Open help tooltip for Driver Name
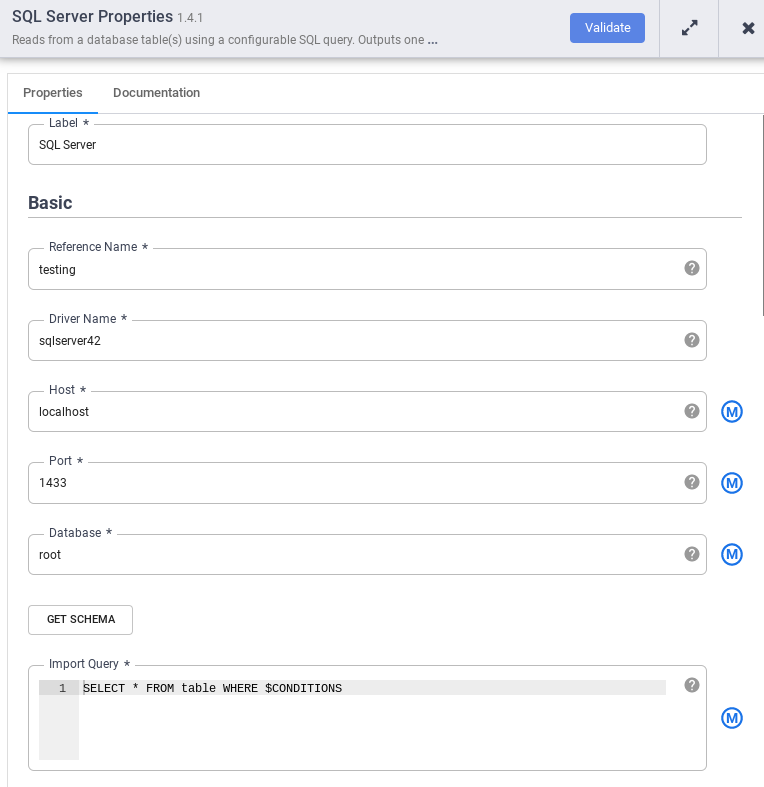 point(691,340)
